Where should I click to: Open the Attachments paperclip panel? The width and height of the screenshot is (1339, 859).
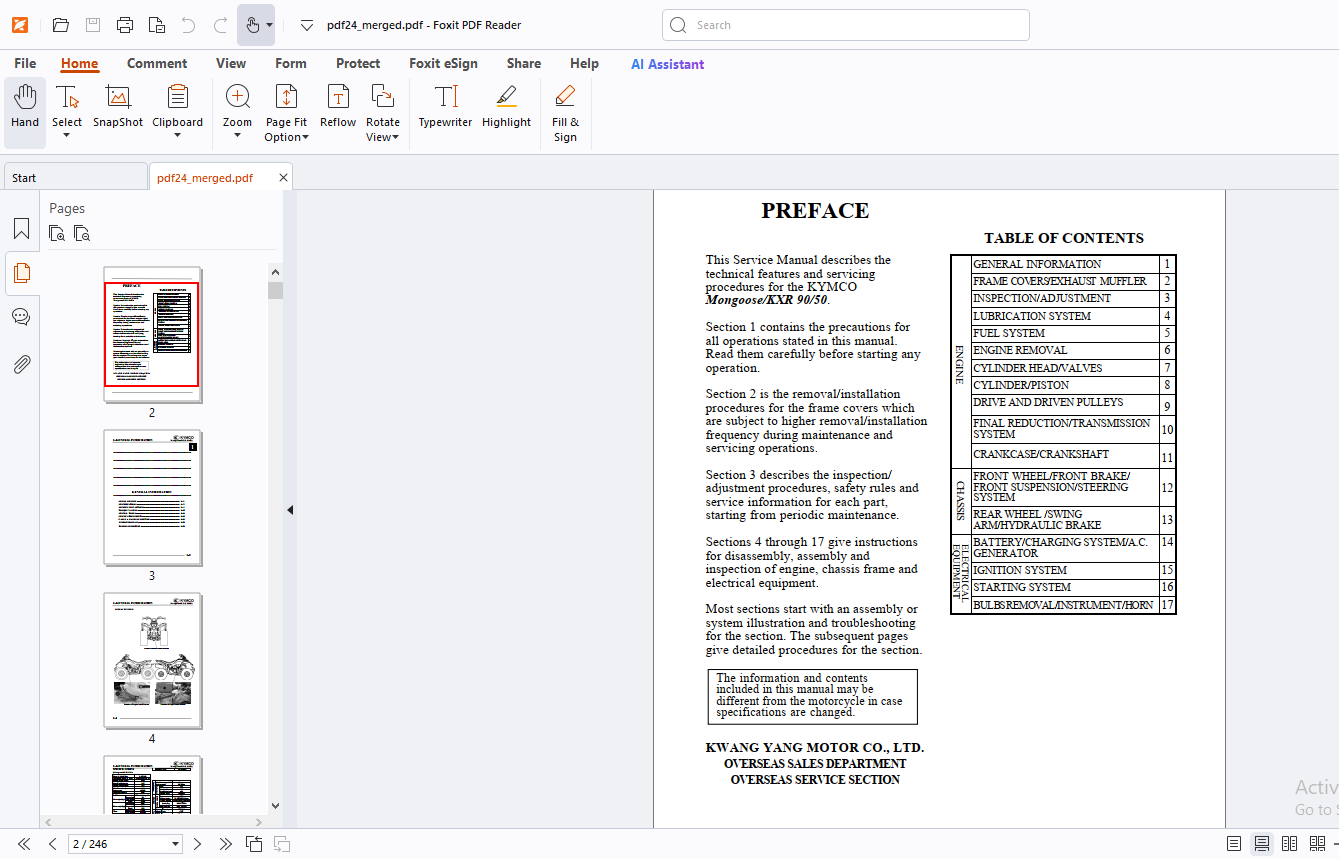tap(21, 364)
